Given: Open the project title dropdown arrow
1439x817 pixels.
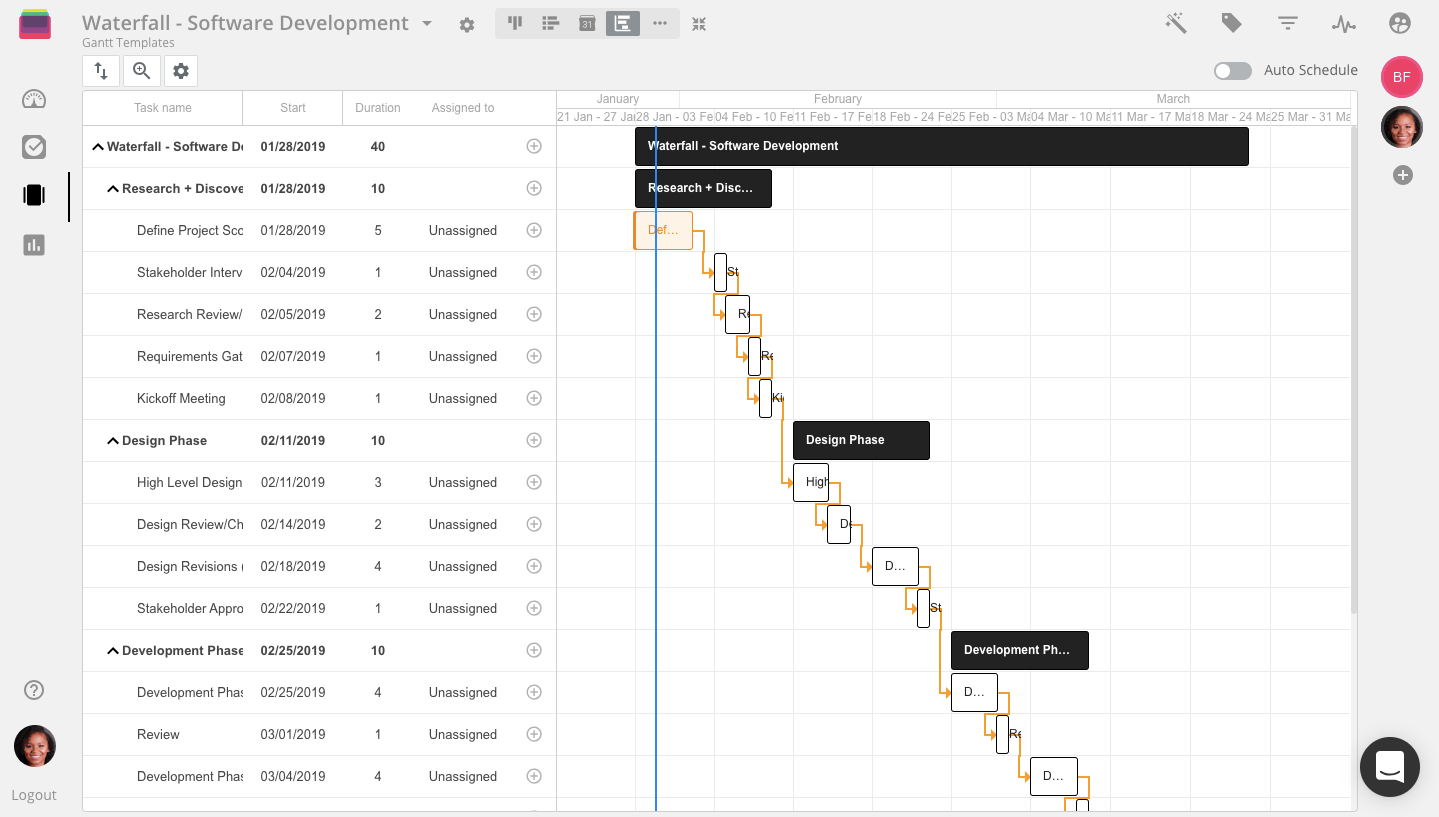Looking at the screenshot, I should click(427, 24).
